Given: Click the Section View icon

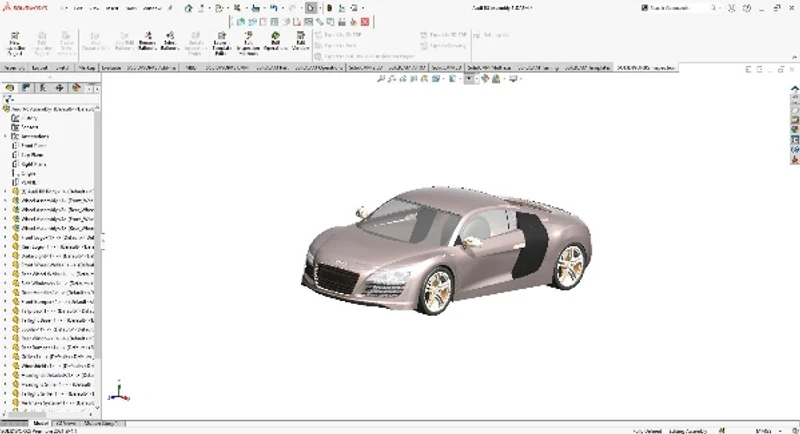Looking at the screenshot, I should pos(414,79).
